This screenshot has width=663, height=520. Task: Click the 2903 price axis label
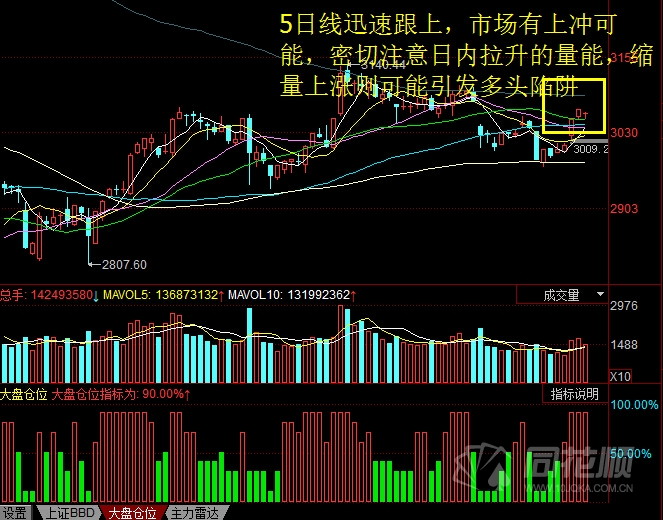(623, 209)
